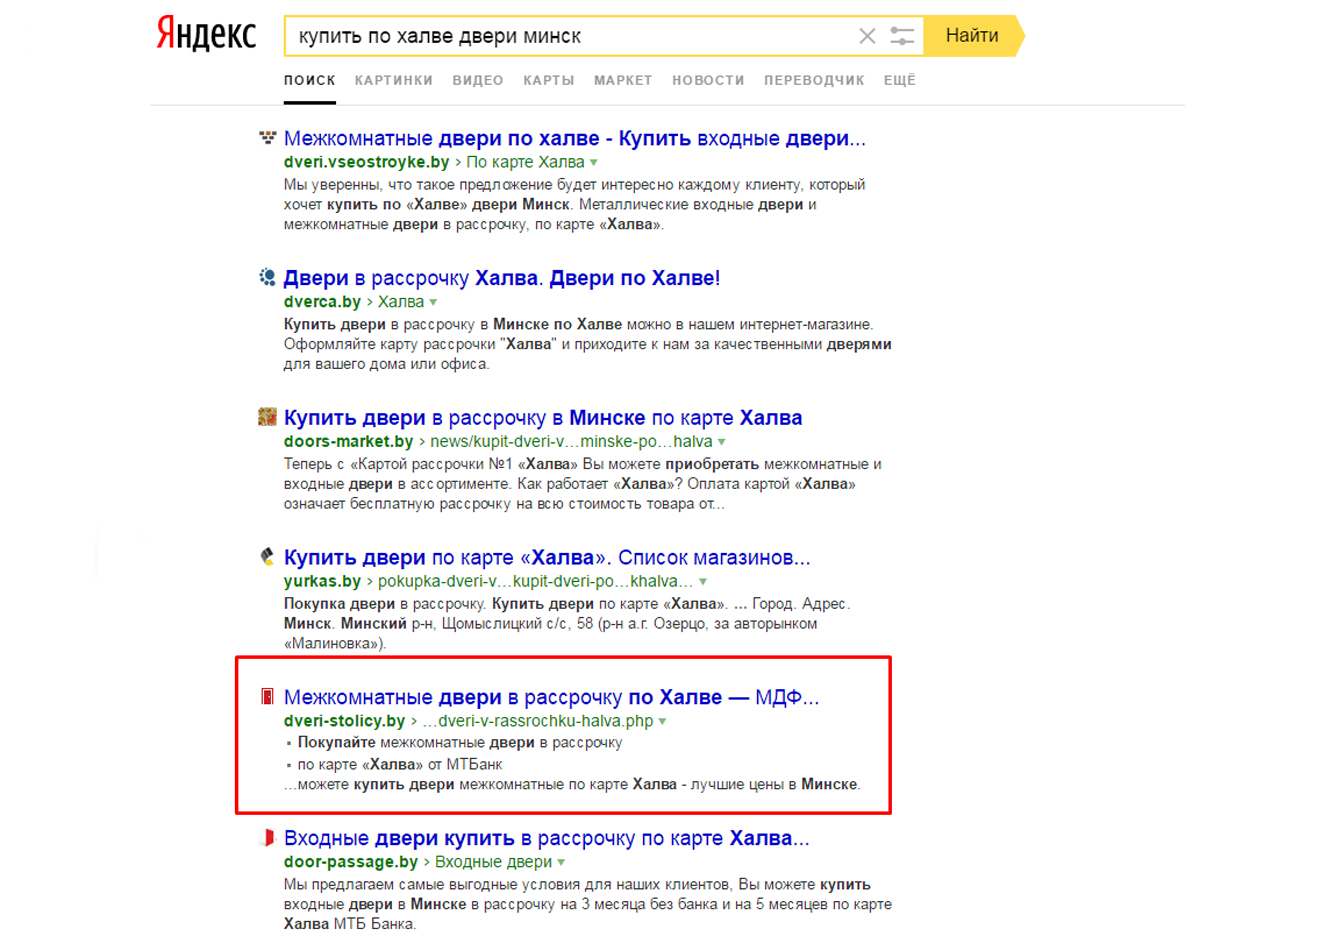This screenshot has height=933, width=1337.
Task: Expand the dropdown arrow next to 'Входные двери'
Action: pyautogui.click(x=562, y=862)
